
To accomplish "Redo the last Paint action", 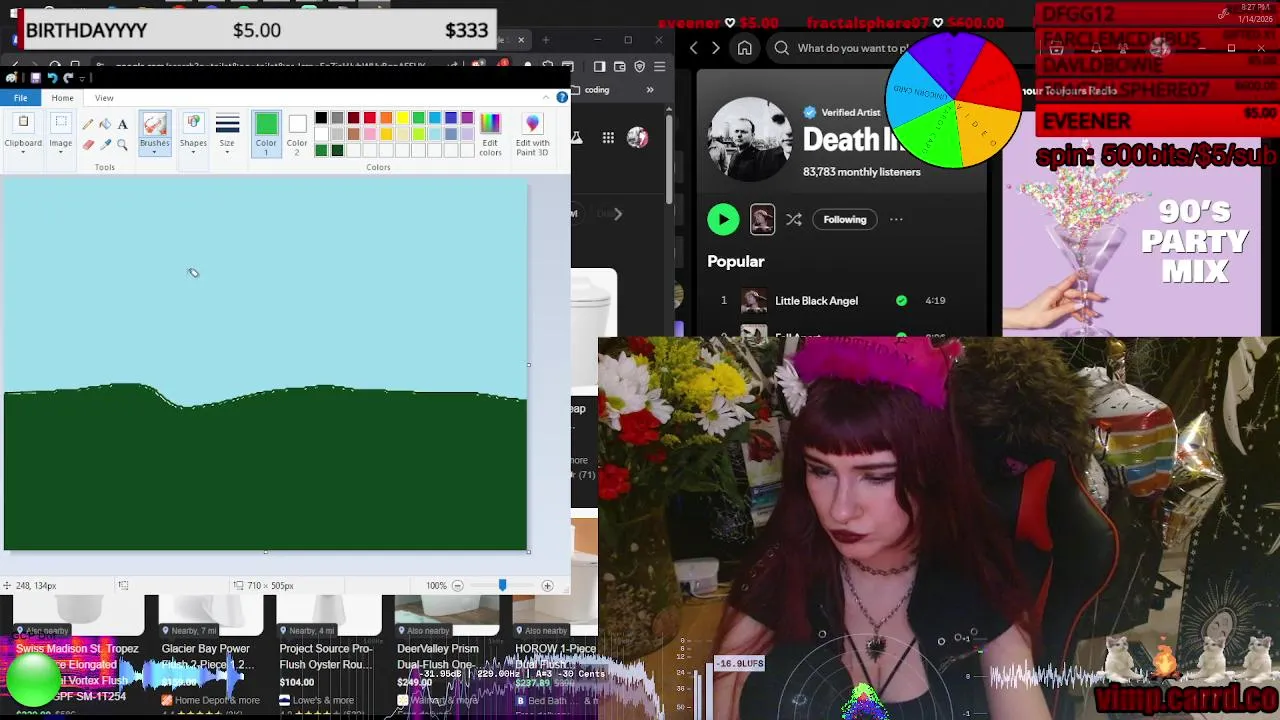I will (69, 78).
